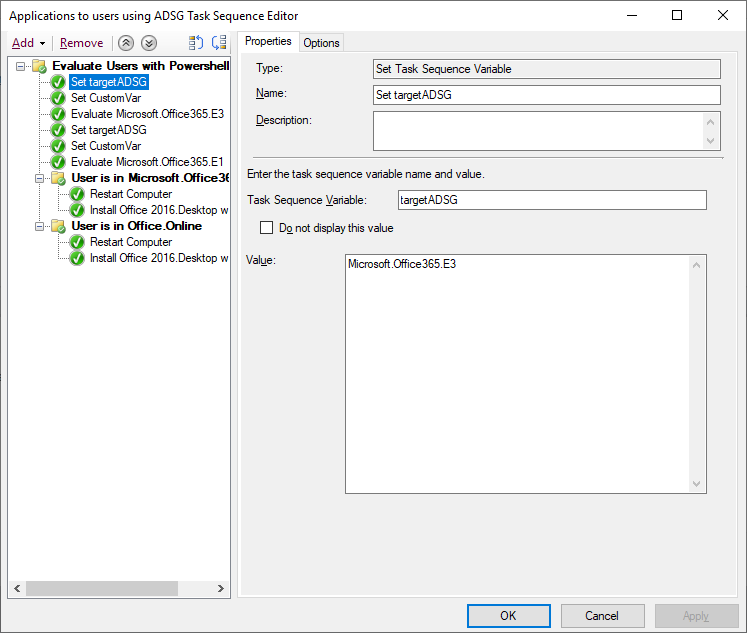Click the Remove button
The width and height of the screenshot is (747, 633).
pyautogui.click(x=81, y=43)
